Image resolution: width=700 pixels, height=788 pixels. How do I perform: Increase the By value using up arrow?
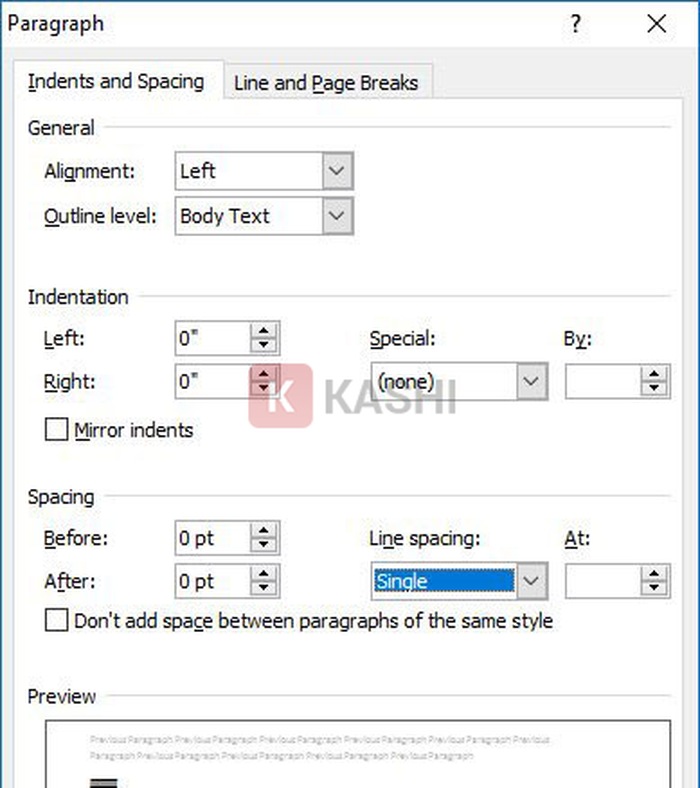tap(655, 375)
